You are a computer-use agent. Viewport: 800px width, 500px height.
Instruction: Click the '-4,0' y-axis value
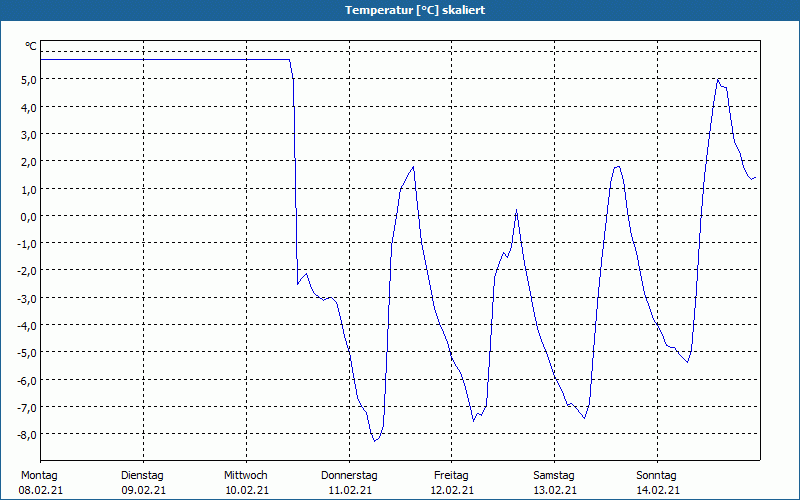(27, 325)
